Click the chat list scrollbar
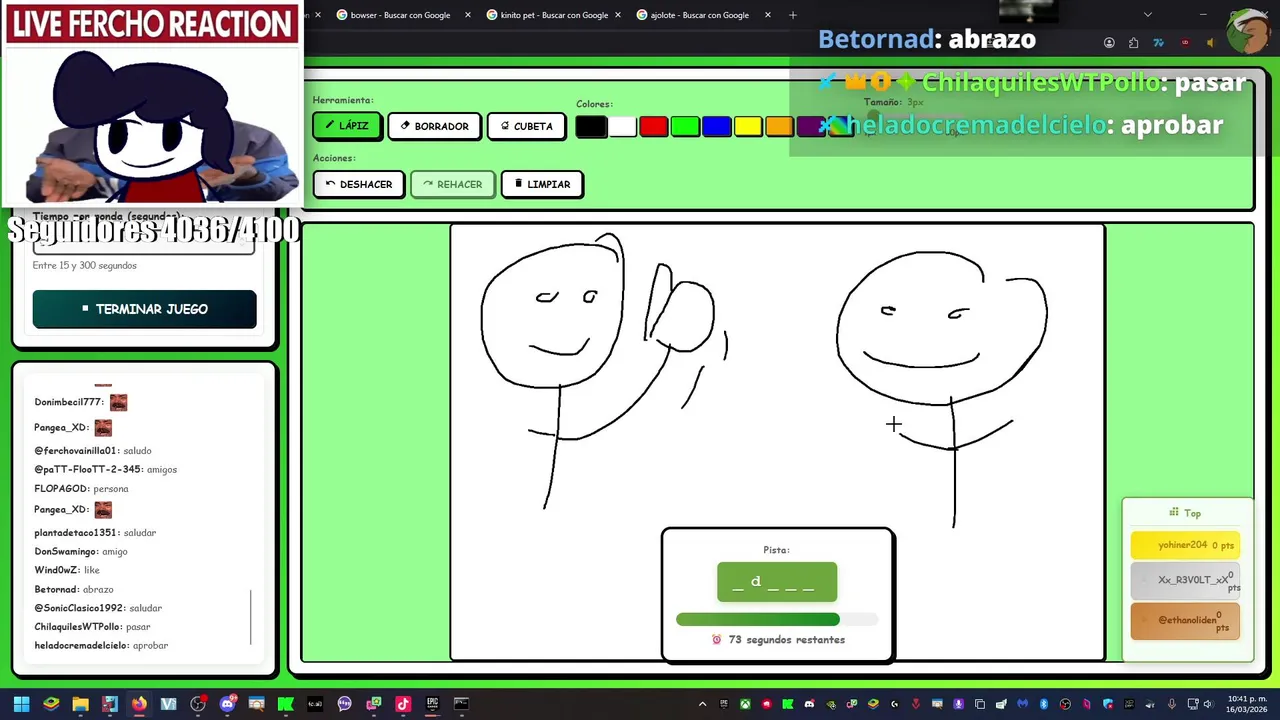The height and width of the screenshot is (720, 1280). [251, 617]
